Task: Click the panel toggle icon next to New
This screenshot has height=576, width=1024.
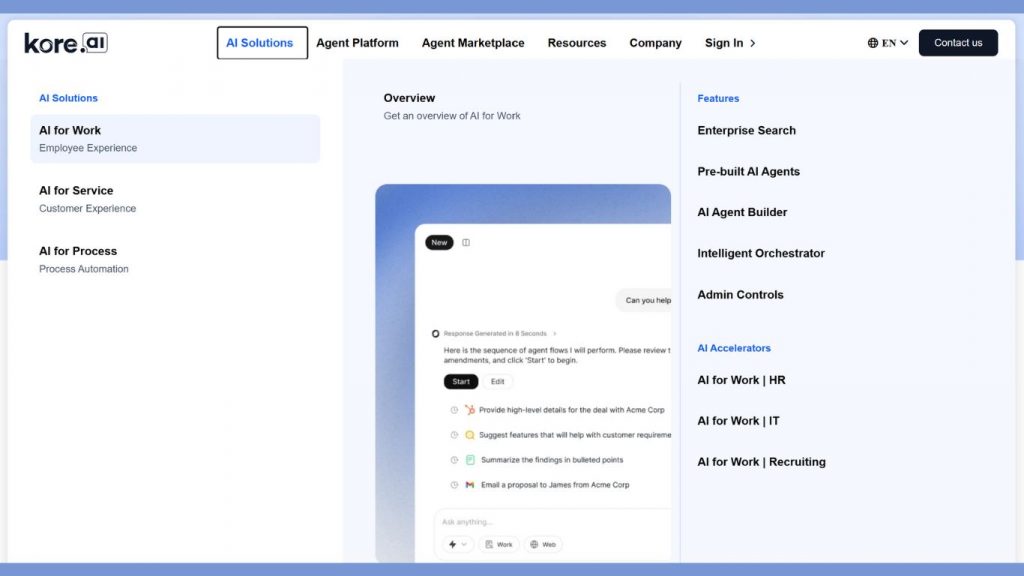Action: click(x=466, y=242)
